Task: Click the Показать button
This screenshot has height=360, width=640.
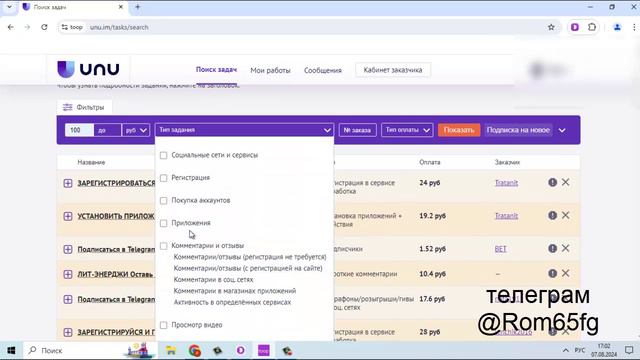Action: 459,130
